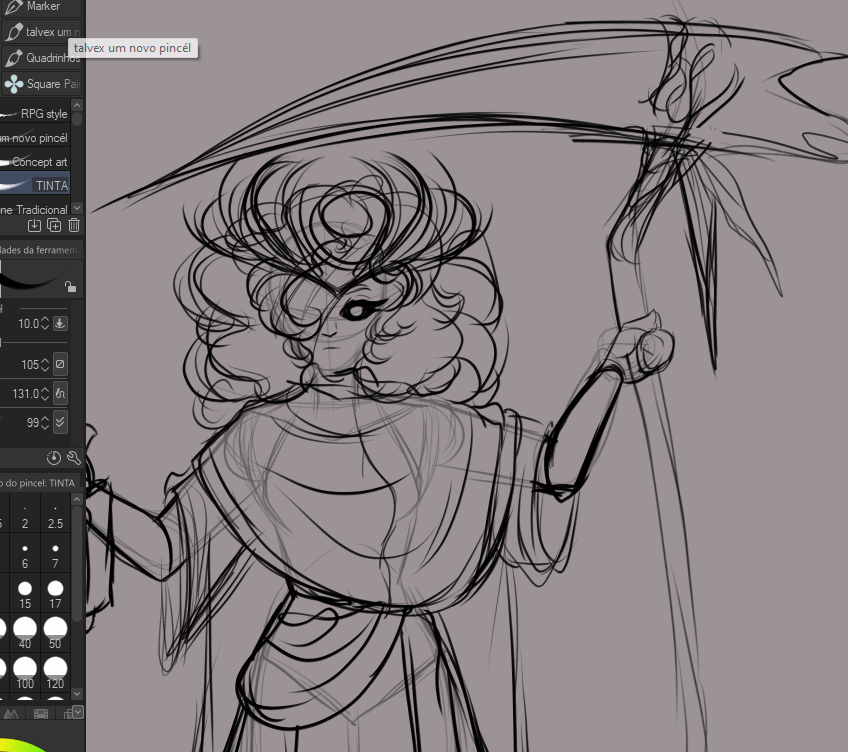Viewport: 848px width, 752px height.
Task: Open the mountain-shaped panel tab icon
Action: [x=11, y=714]
